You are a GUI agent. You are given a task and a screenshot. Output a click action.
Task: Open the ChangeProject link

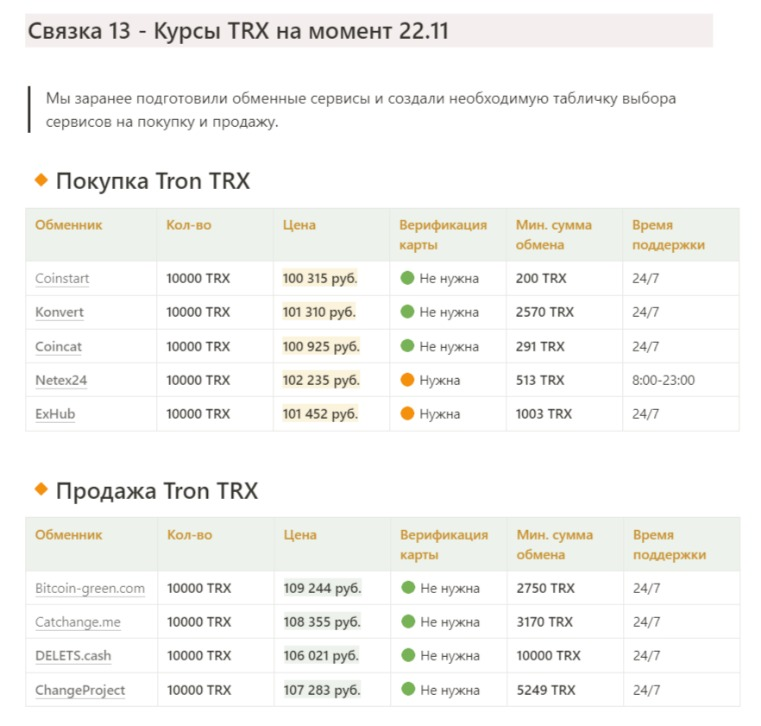tap(80, 690)
